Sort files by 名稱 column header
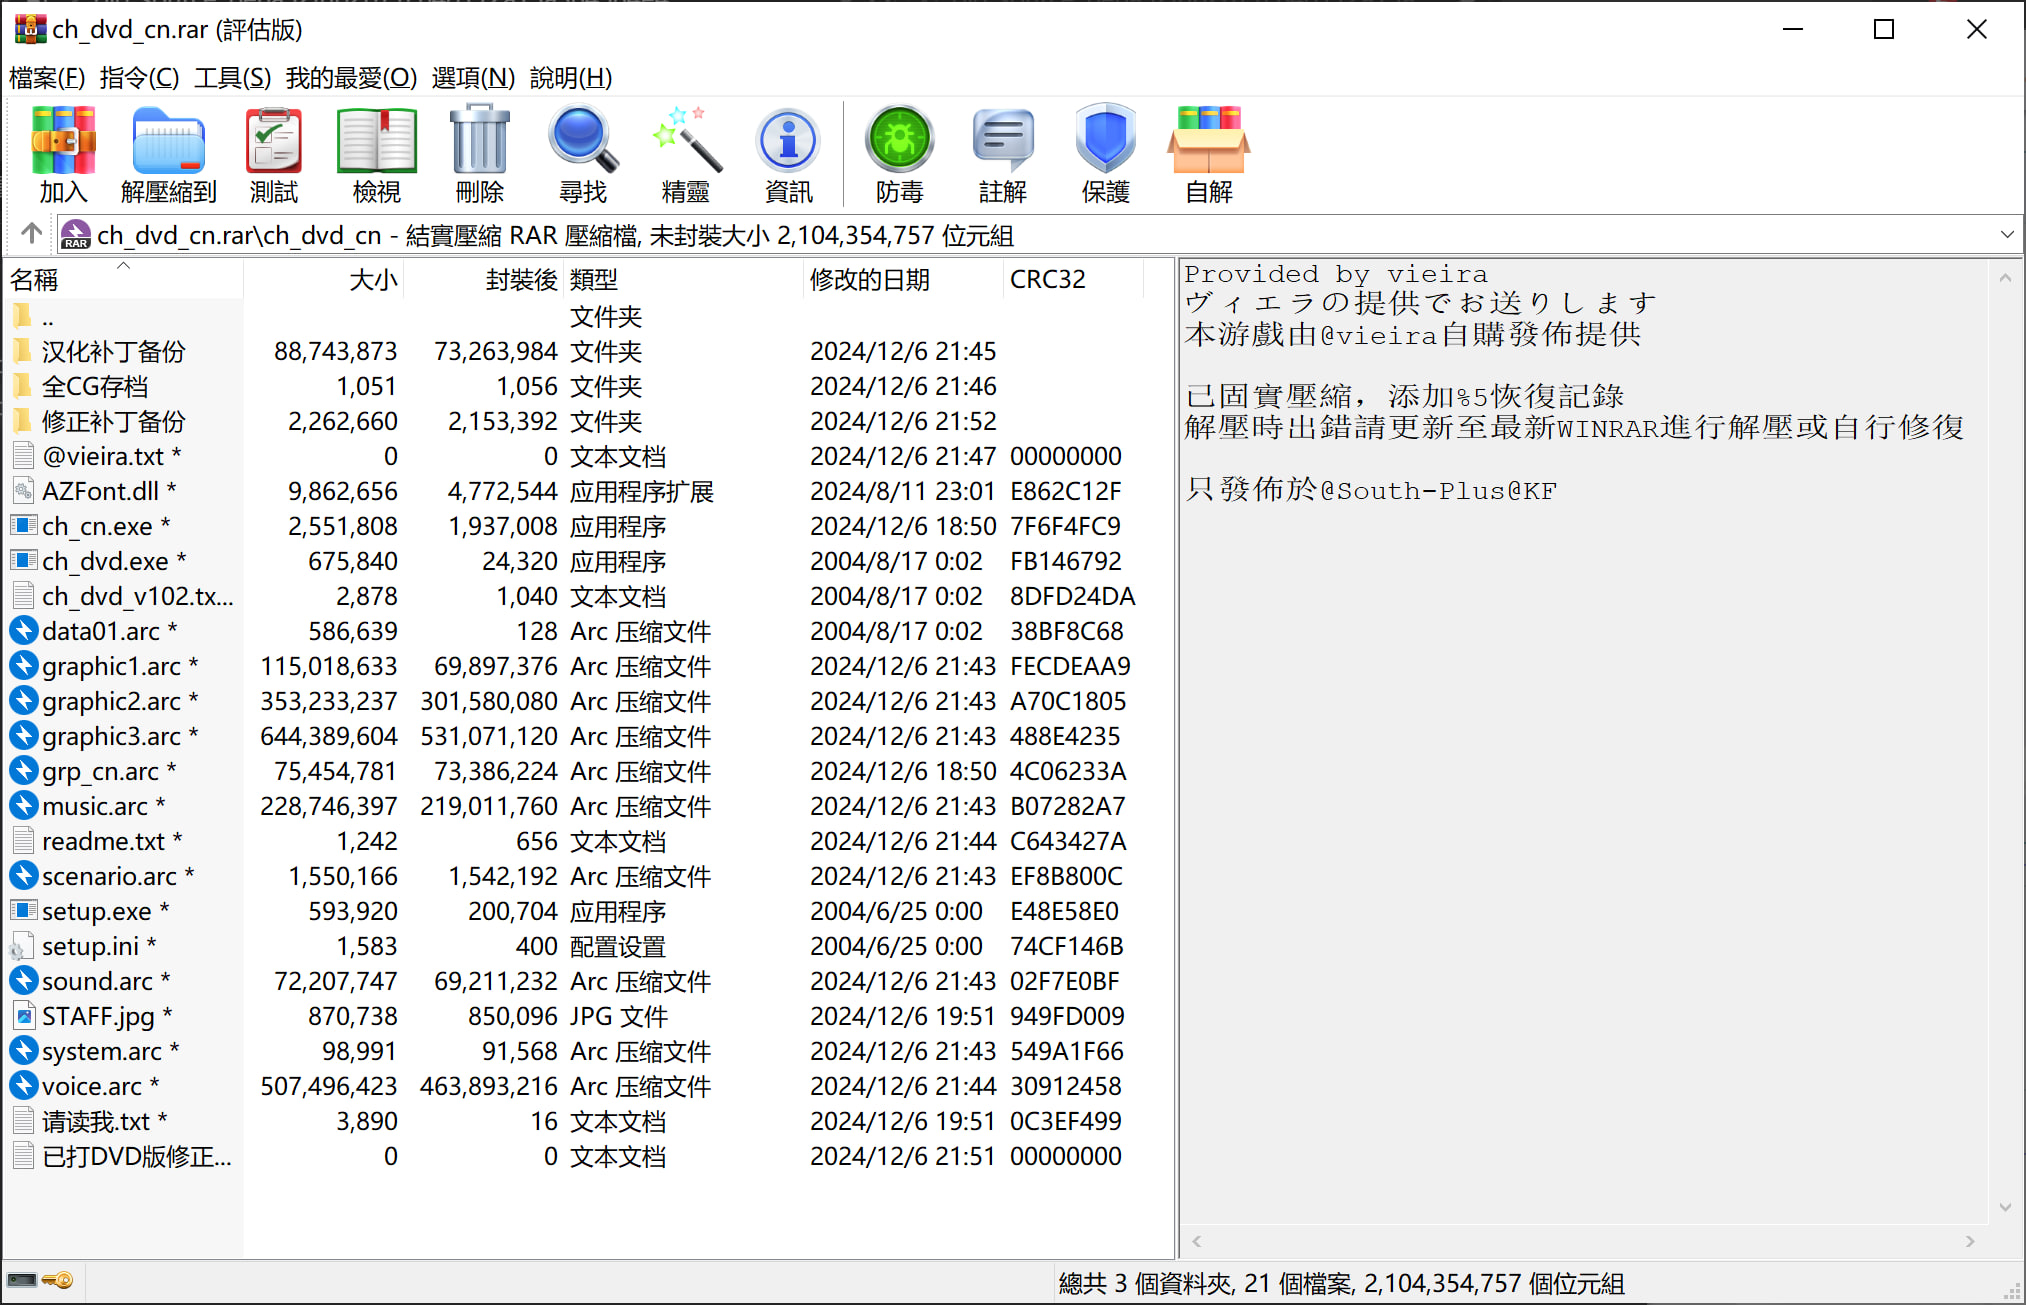Viewport: 2026px width, 1305px height. (x=35, y=280)
